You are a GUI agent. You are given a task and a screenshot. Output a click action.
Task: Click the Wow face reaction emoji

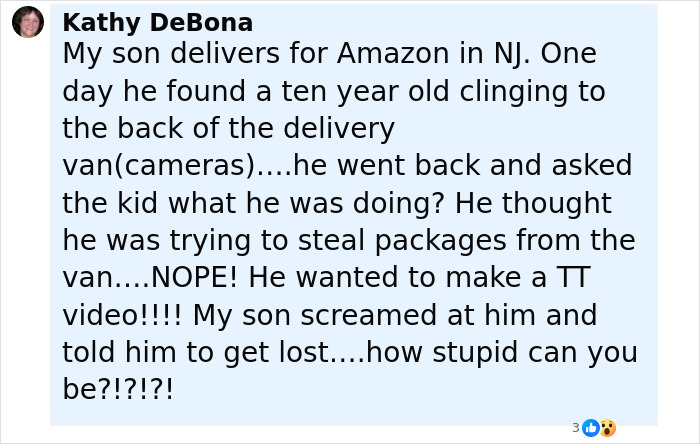tap(607, 428)
